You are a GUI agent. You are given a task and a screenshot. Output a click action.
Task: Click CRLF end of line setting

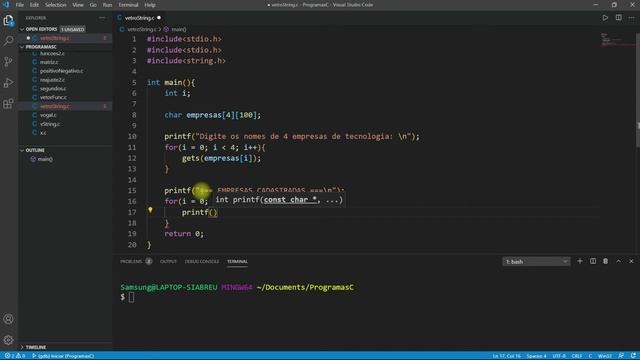(577, 356)
